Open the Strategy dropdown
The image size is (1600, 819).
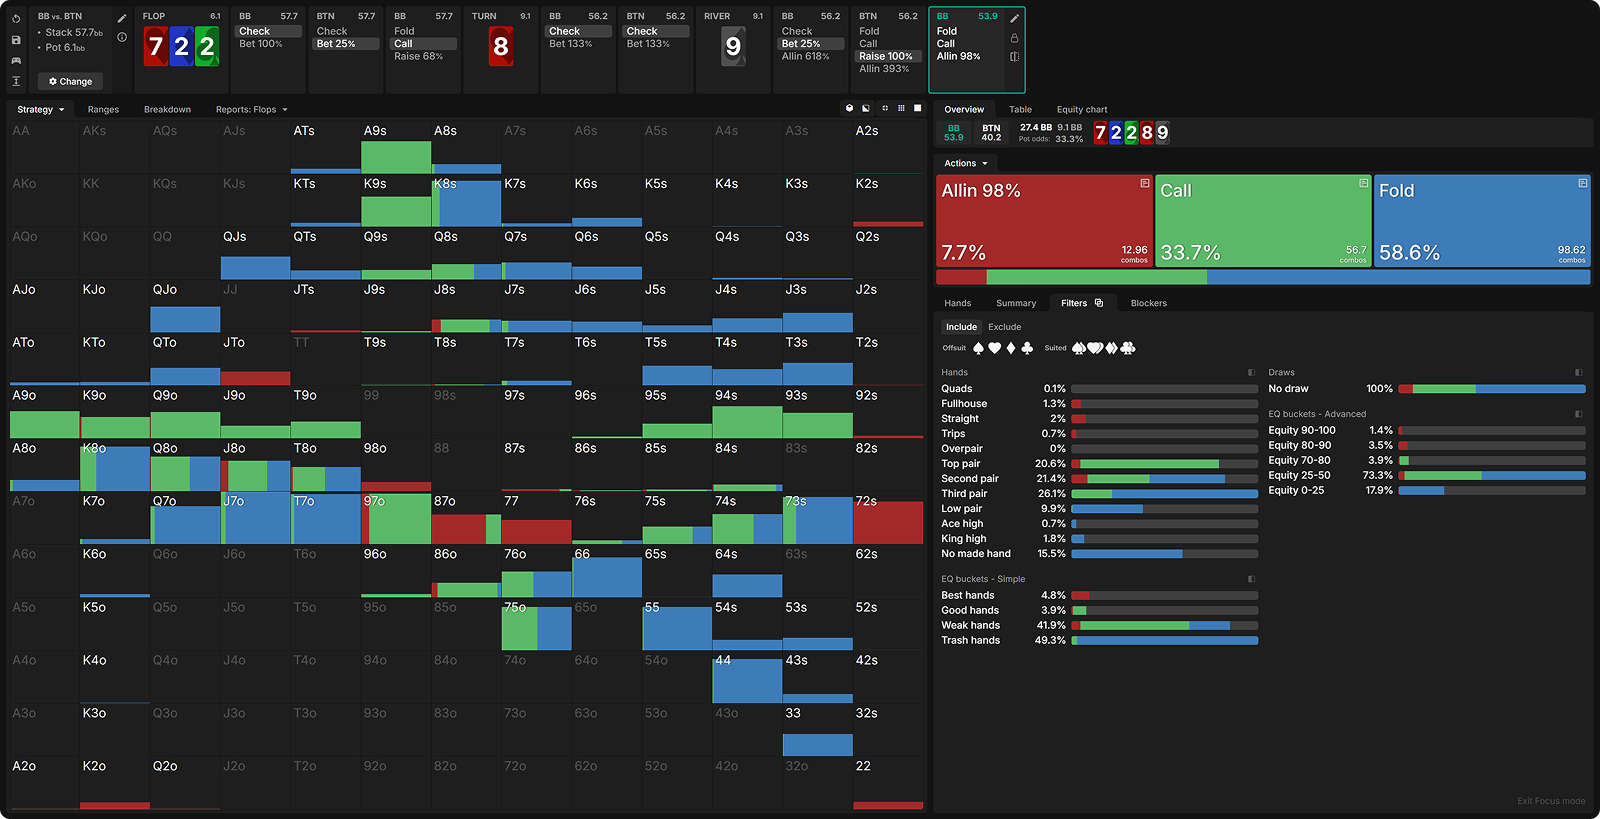[40, 110]
